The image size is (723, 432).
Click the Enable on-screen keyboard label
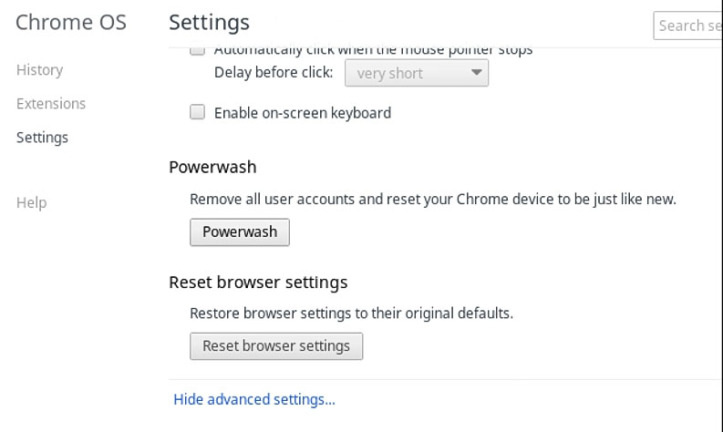coord(302,113)
